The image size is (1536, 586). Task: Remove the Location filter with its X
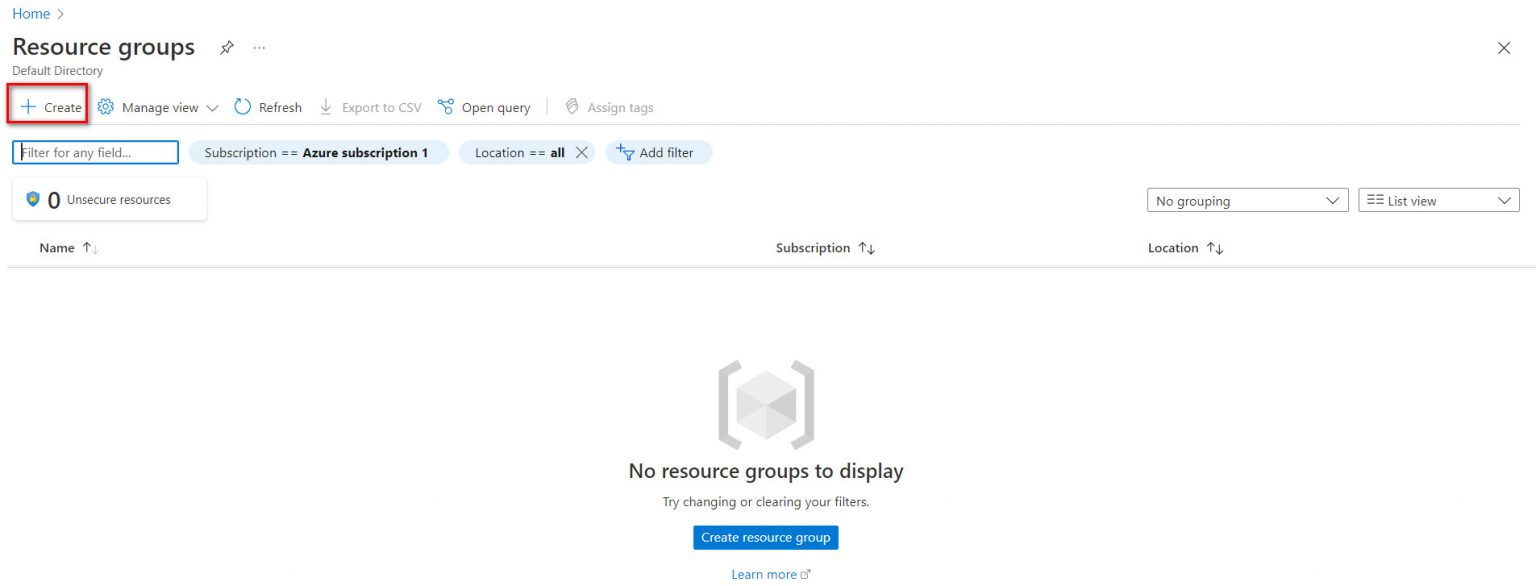tap(583, 153)
